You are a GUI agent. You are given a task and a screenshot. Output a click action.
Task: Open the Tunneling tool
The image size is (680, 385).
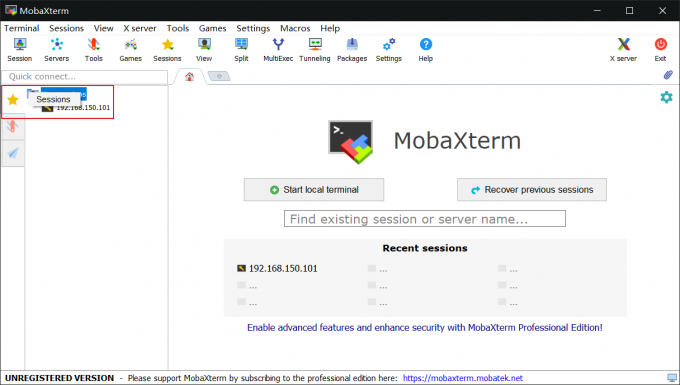[x=315, y=50]
